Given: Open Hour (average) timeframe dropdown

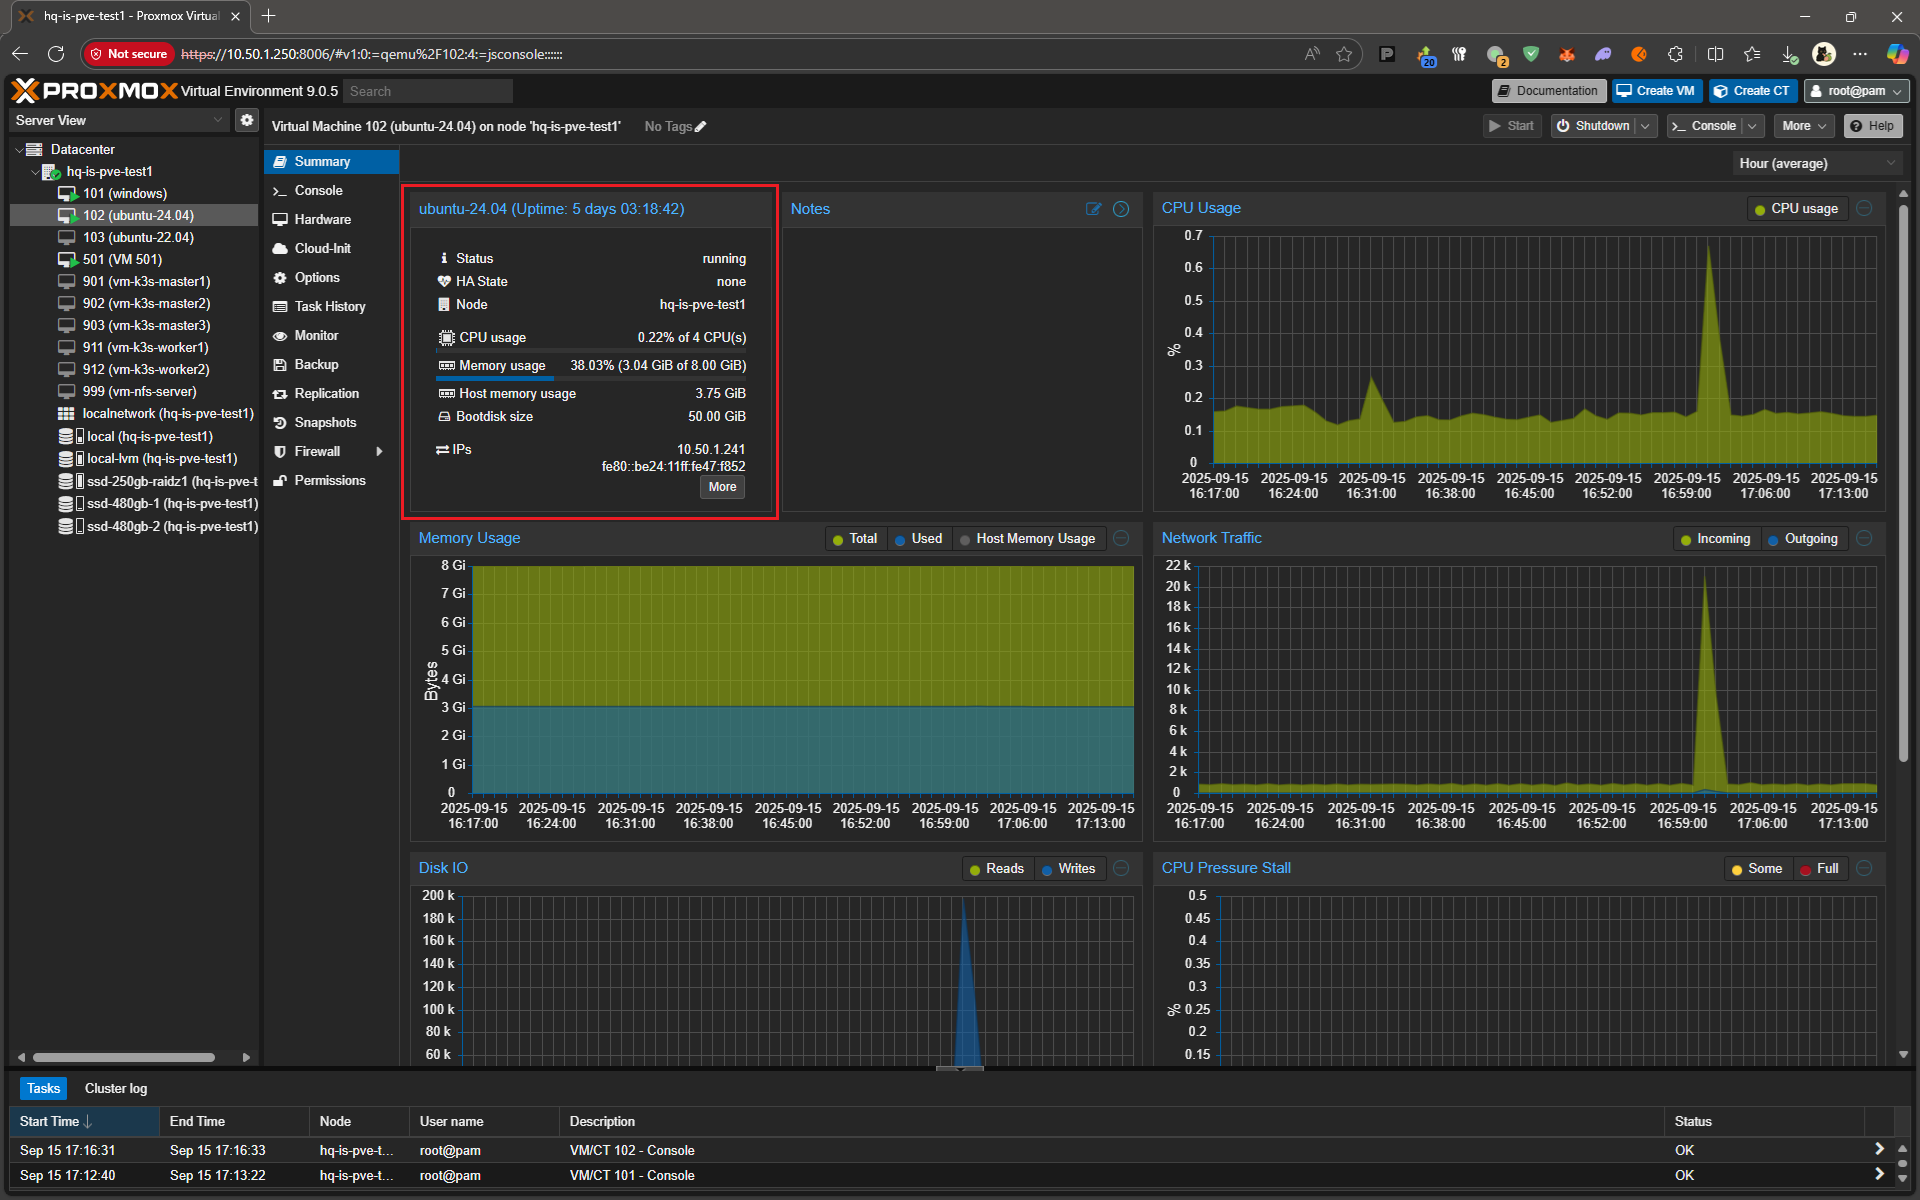Looking at the screenshot, I should click(1817, 163).
